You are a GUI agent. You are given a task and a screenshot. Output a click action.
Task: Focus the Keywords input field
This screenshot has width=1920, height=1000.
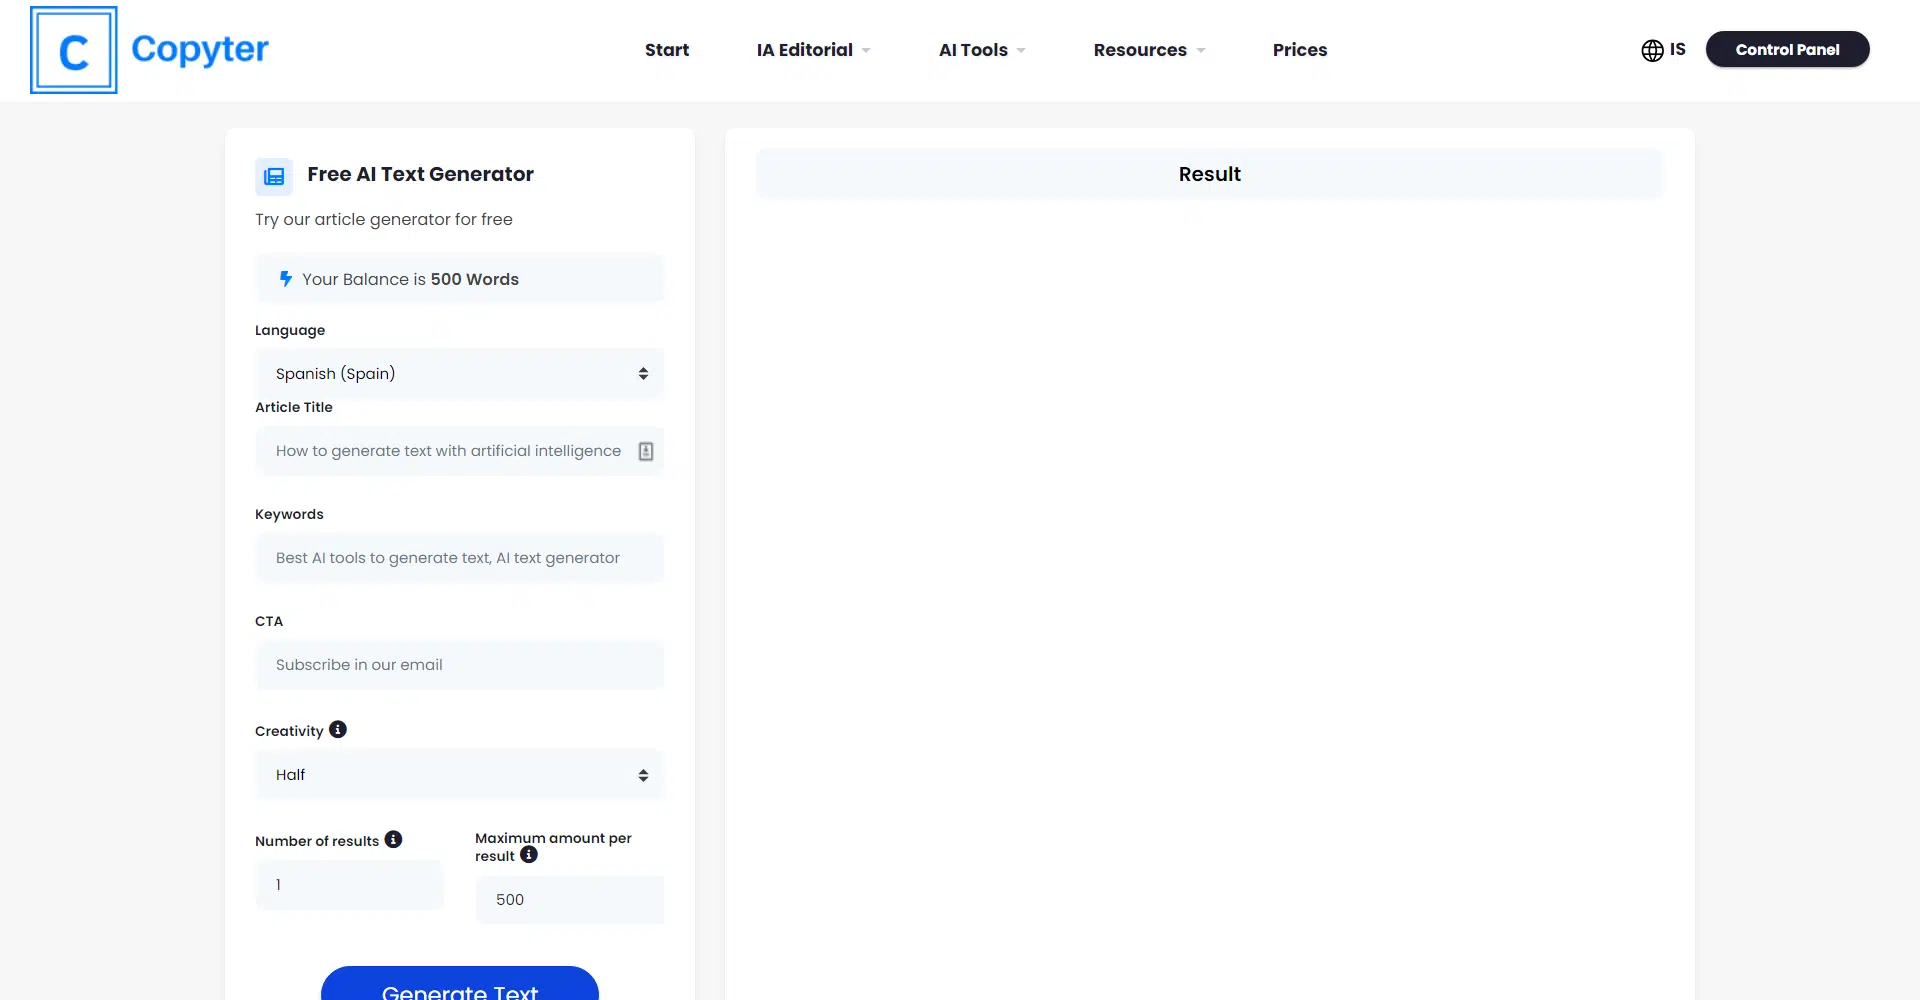pyautogui.click(x=459, y=558)
